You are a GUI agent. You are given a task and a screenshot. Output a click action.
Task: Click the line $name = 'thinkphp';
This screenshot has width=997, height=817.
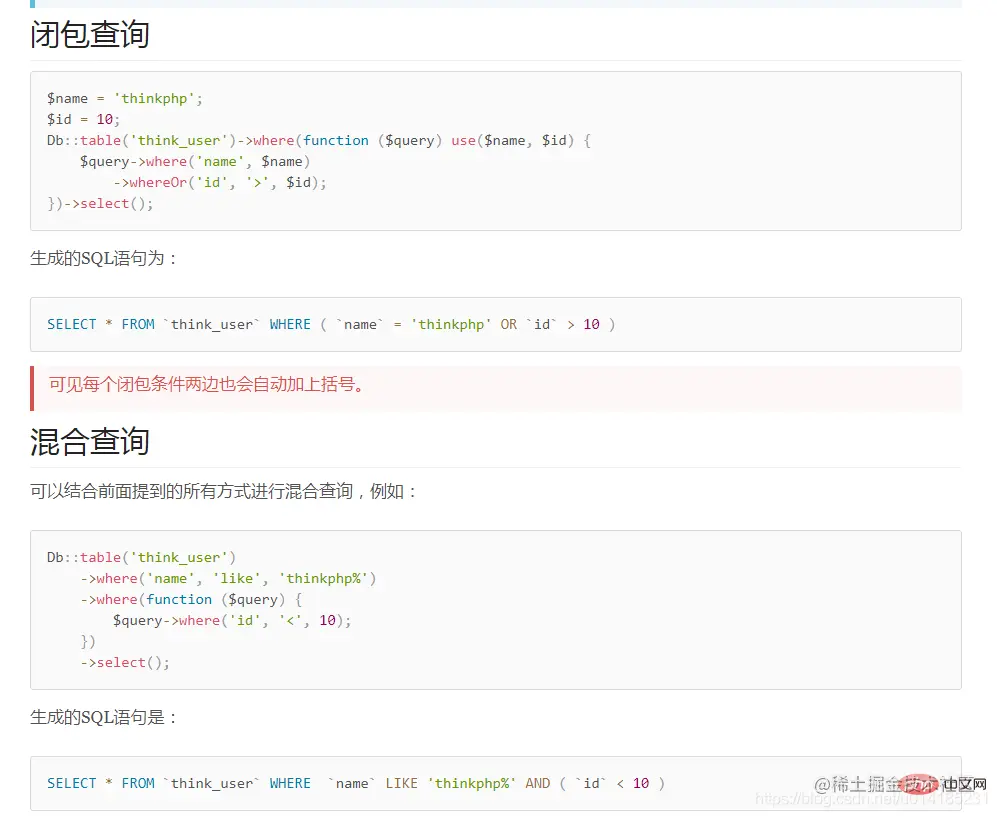pyautogui.click(x=125, y=99)
